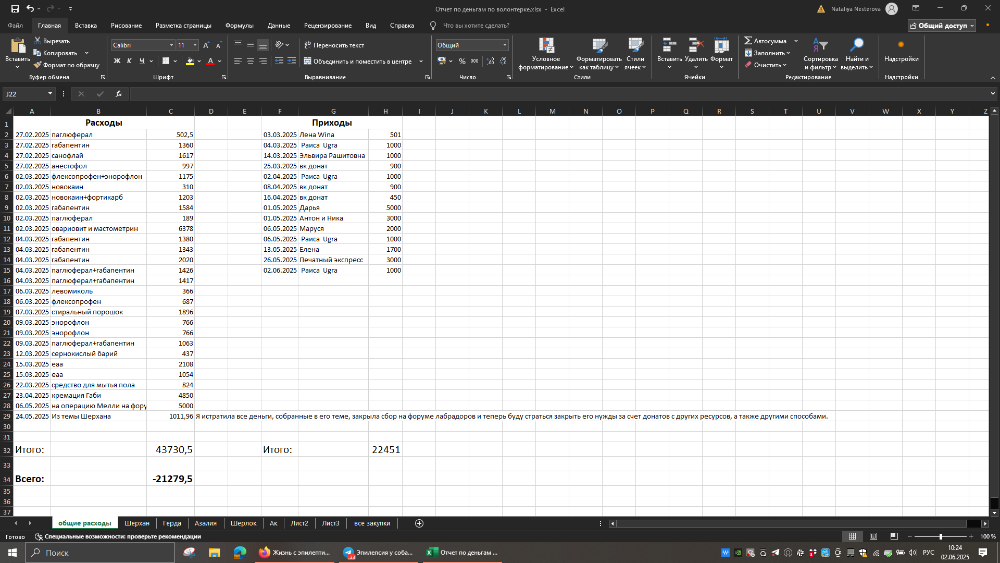Toggle bold formatting button
This screenshot has width=1000, height=563.
(x=116, y=61)
